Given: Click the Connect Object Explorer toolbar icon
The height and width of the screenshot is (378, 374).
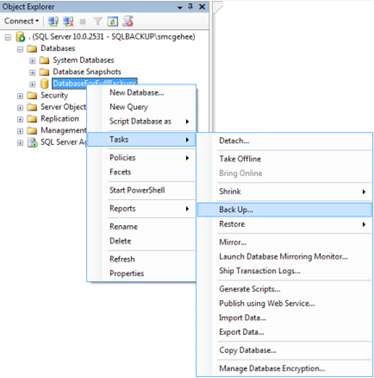Looking at the screenshot, I should (53, 21).
